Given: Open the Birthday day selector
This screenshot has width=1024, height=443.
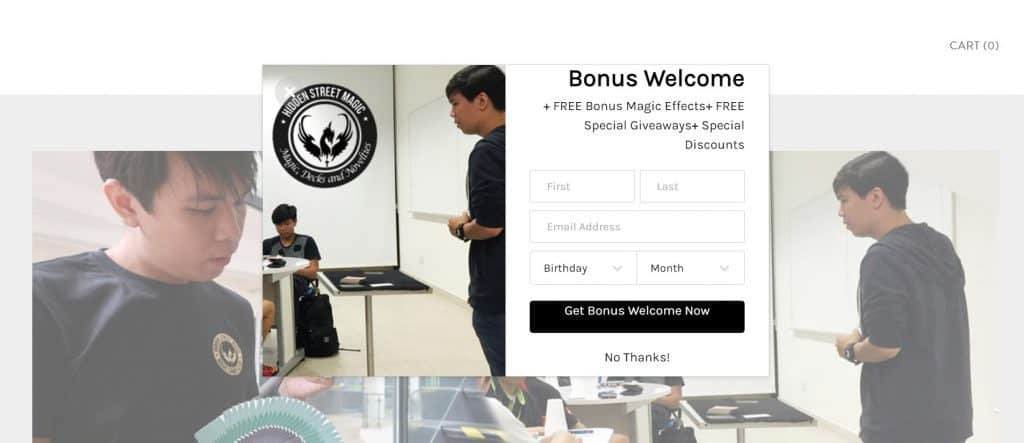Looking at the screenshot, I should [x=583, y=268].
